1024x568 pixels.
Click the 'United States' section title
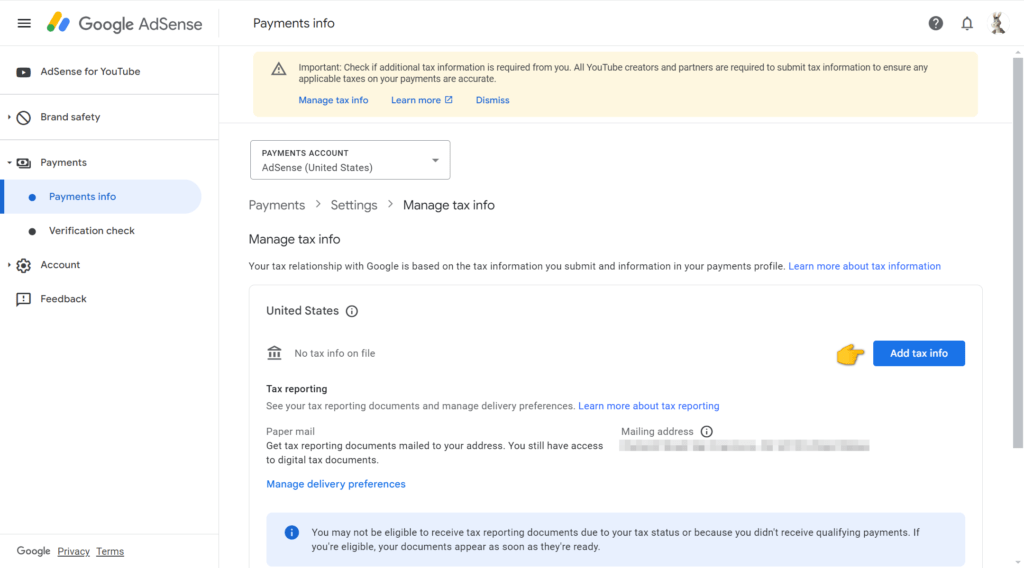[x=302, y=311]
